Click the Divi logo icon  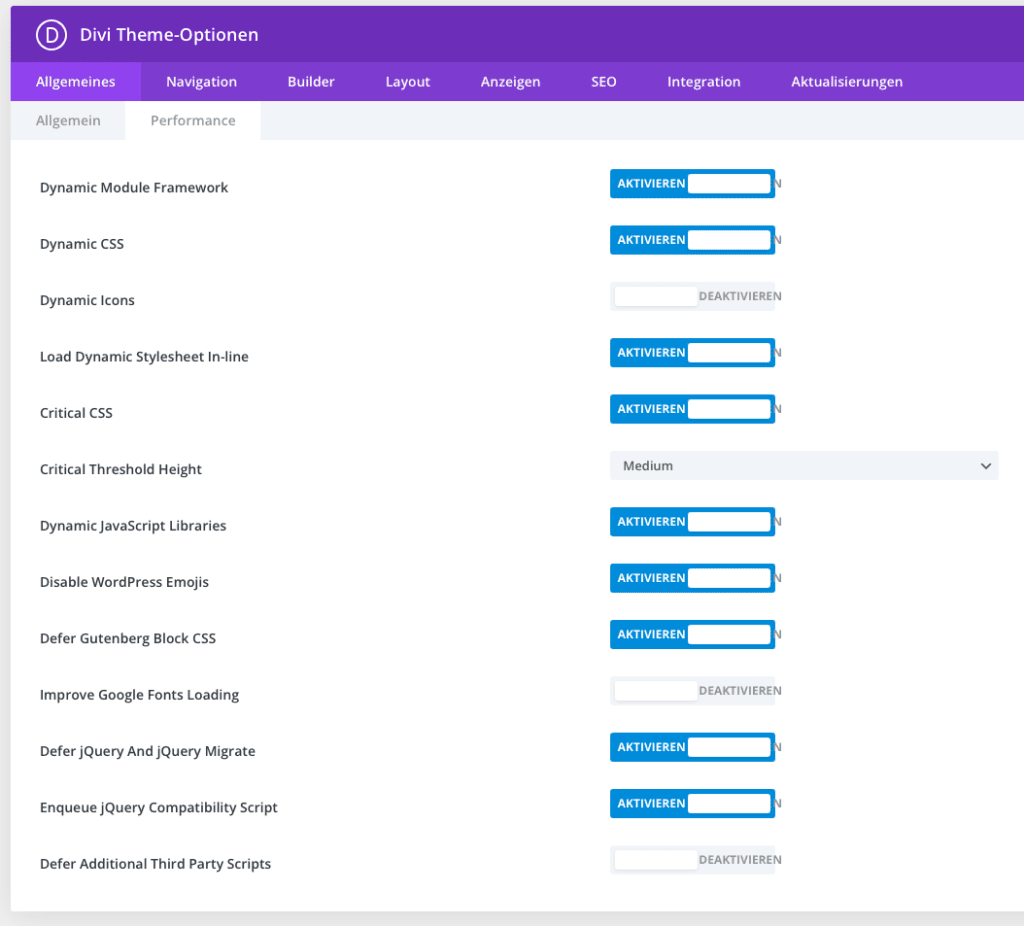(47, 34)
